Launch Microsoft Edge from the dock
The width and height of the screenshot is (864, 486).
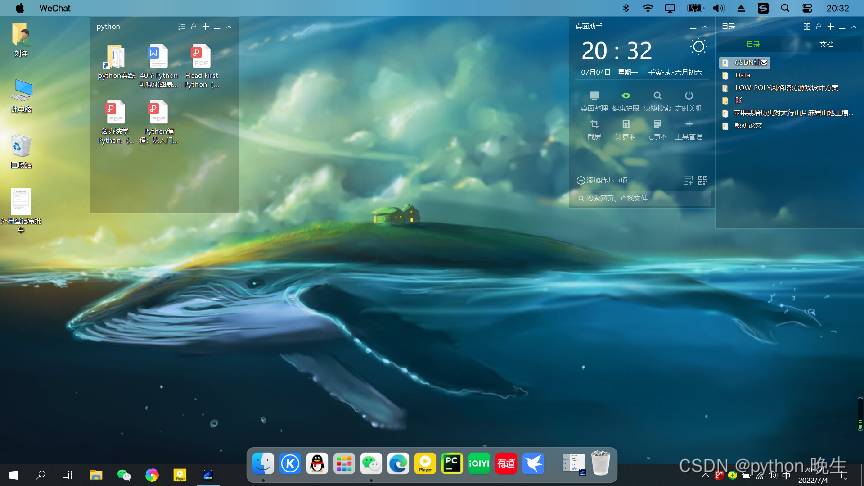[x=398, y=463]
